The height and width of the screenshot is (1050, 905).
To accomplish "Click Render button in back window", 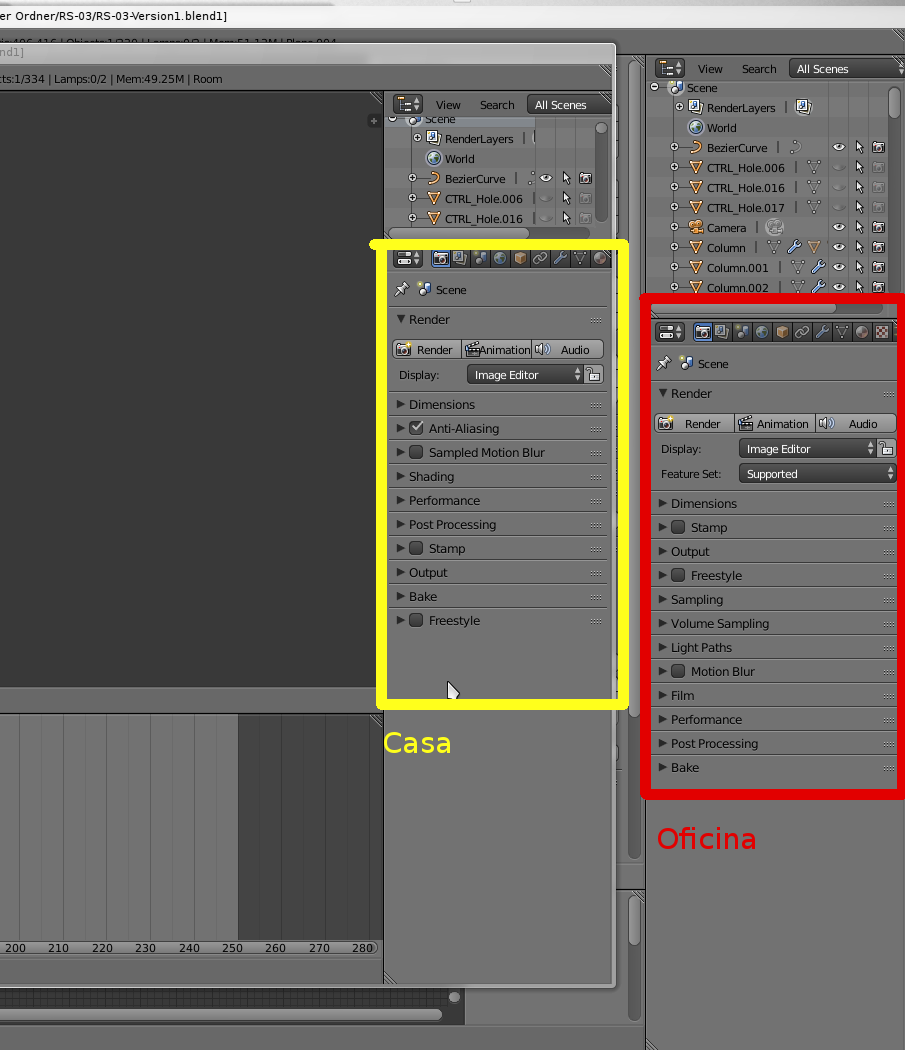I will [695, 423].
